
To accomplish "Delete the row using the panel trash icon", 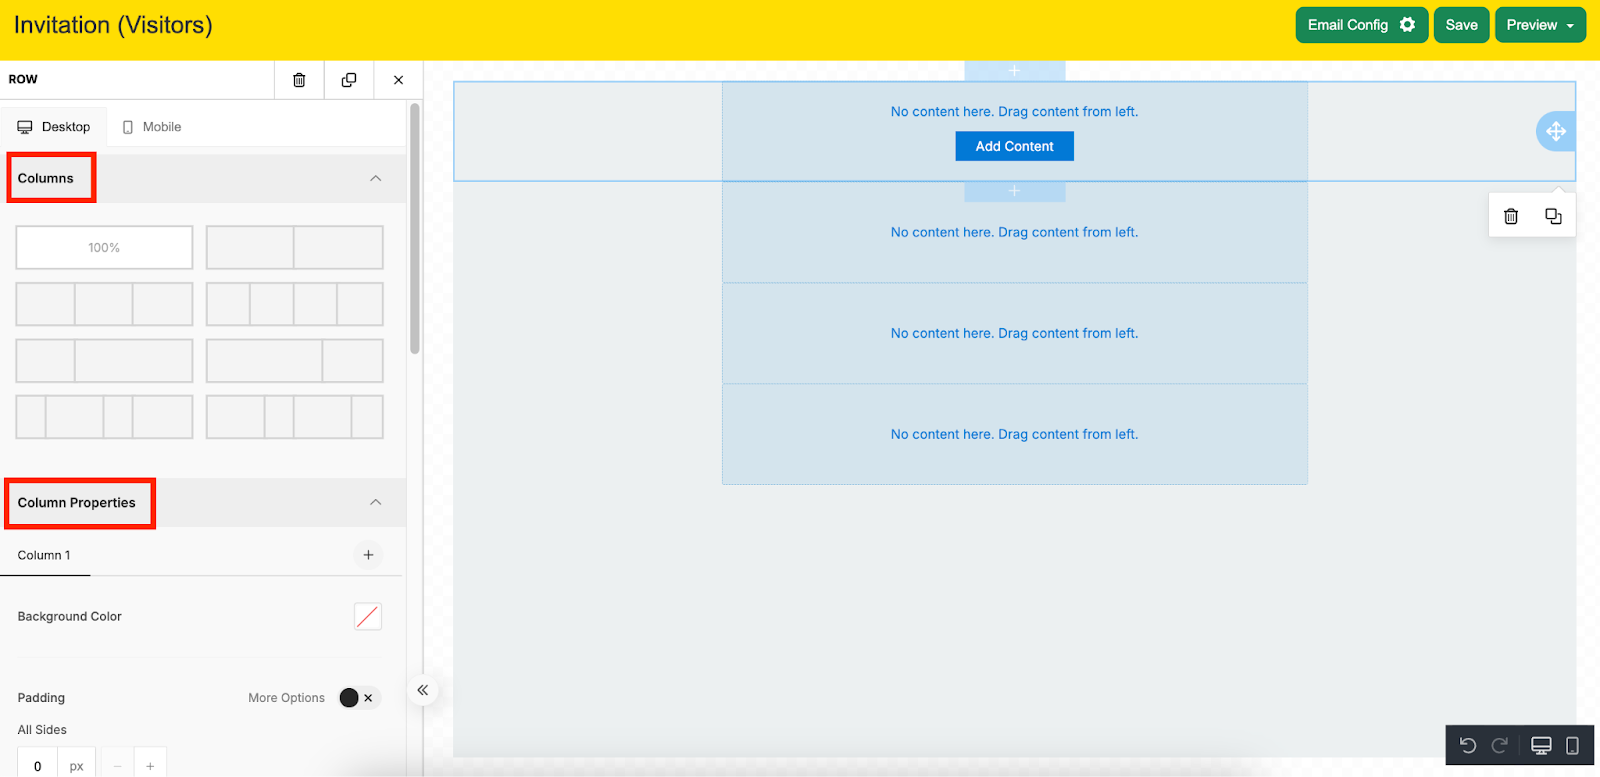I will (299, 80).
